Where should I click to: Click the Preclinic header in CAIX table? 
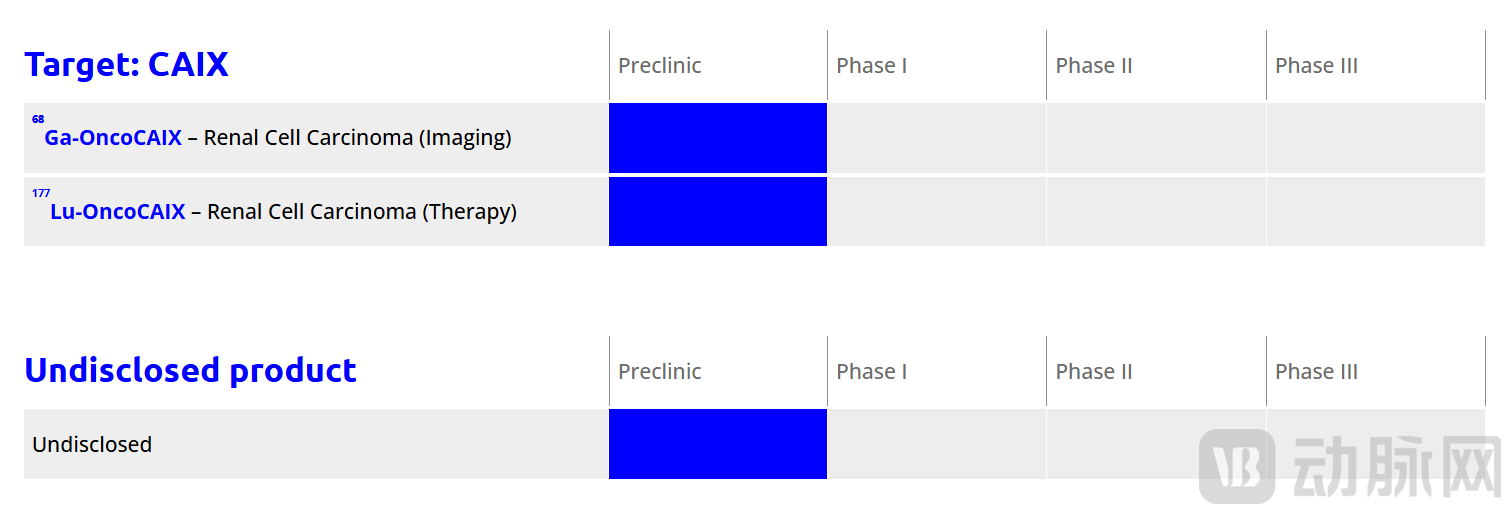[660, 65]
